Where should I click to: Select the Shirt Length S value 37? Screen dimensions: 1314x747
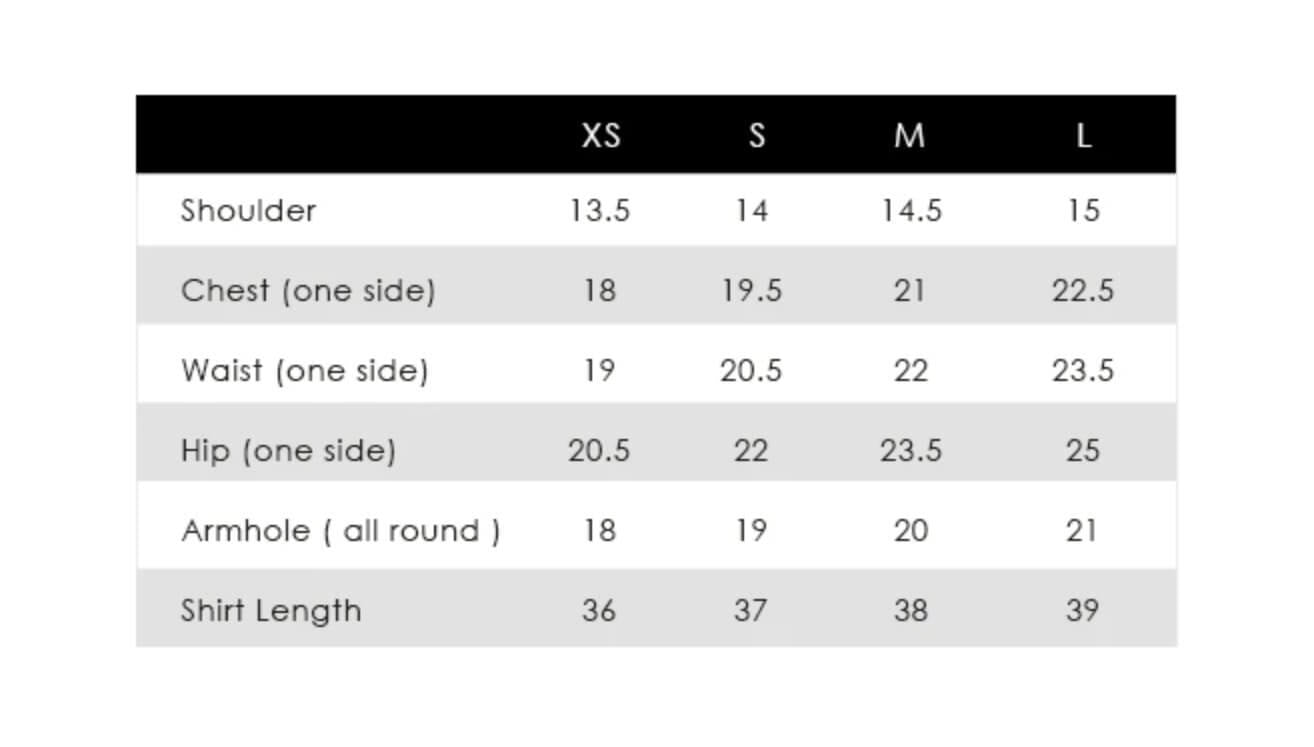[x=751, y=610]
